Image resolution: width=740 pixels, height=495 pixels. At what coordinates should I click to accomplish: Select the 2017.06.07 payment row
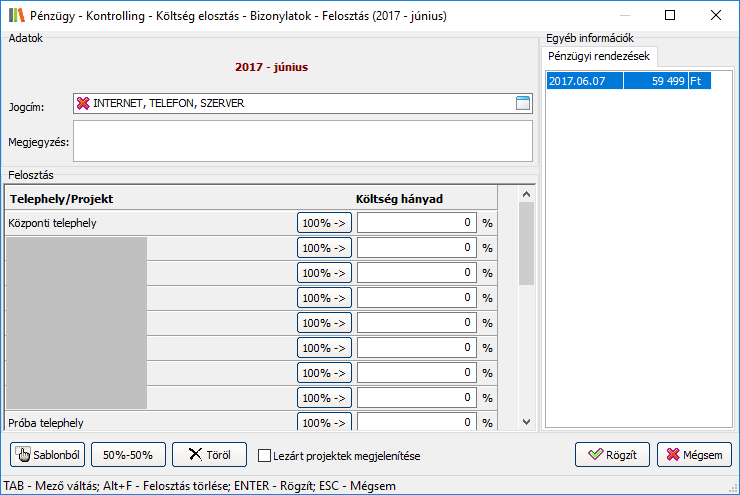tap(628, 81)
